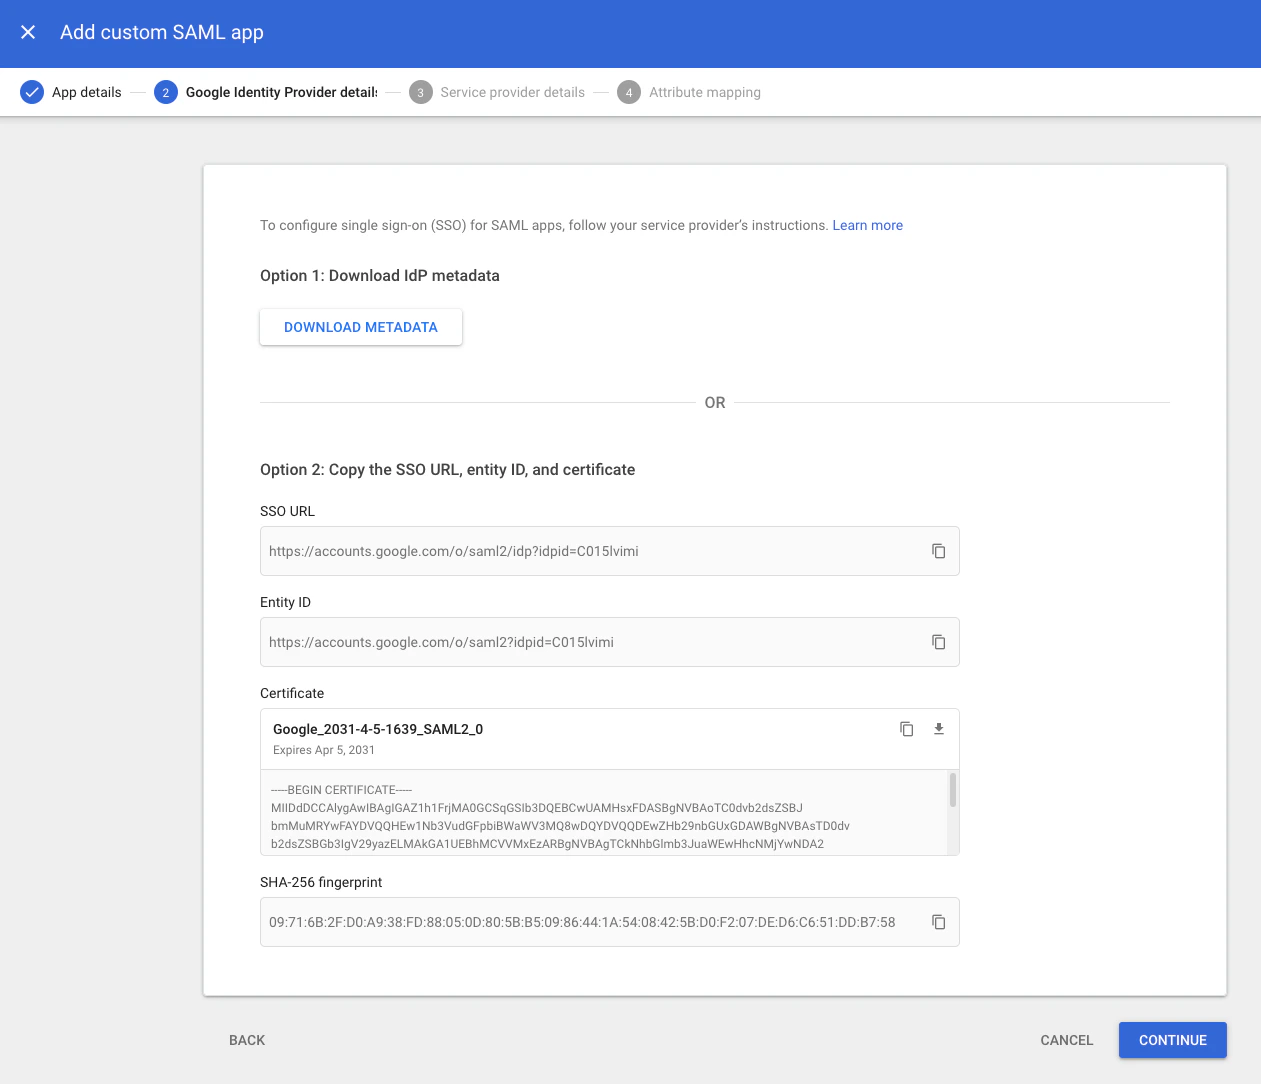Select the step 2 circle indicator
1261x1084 pixels.
point(165,92)
